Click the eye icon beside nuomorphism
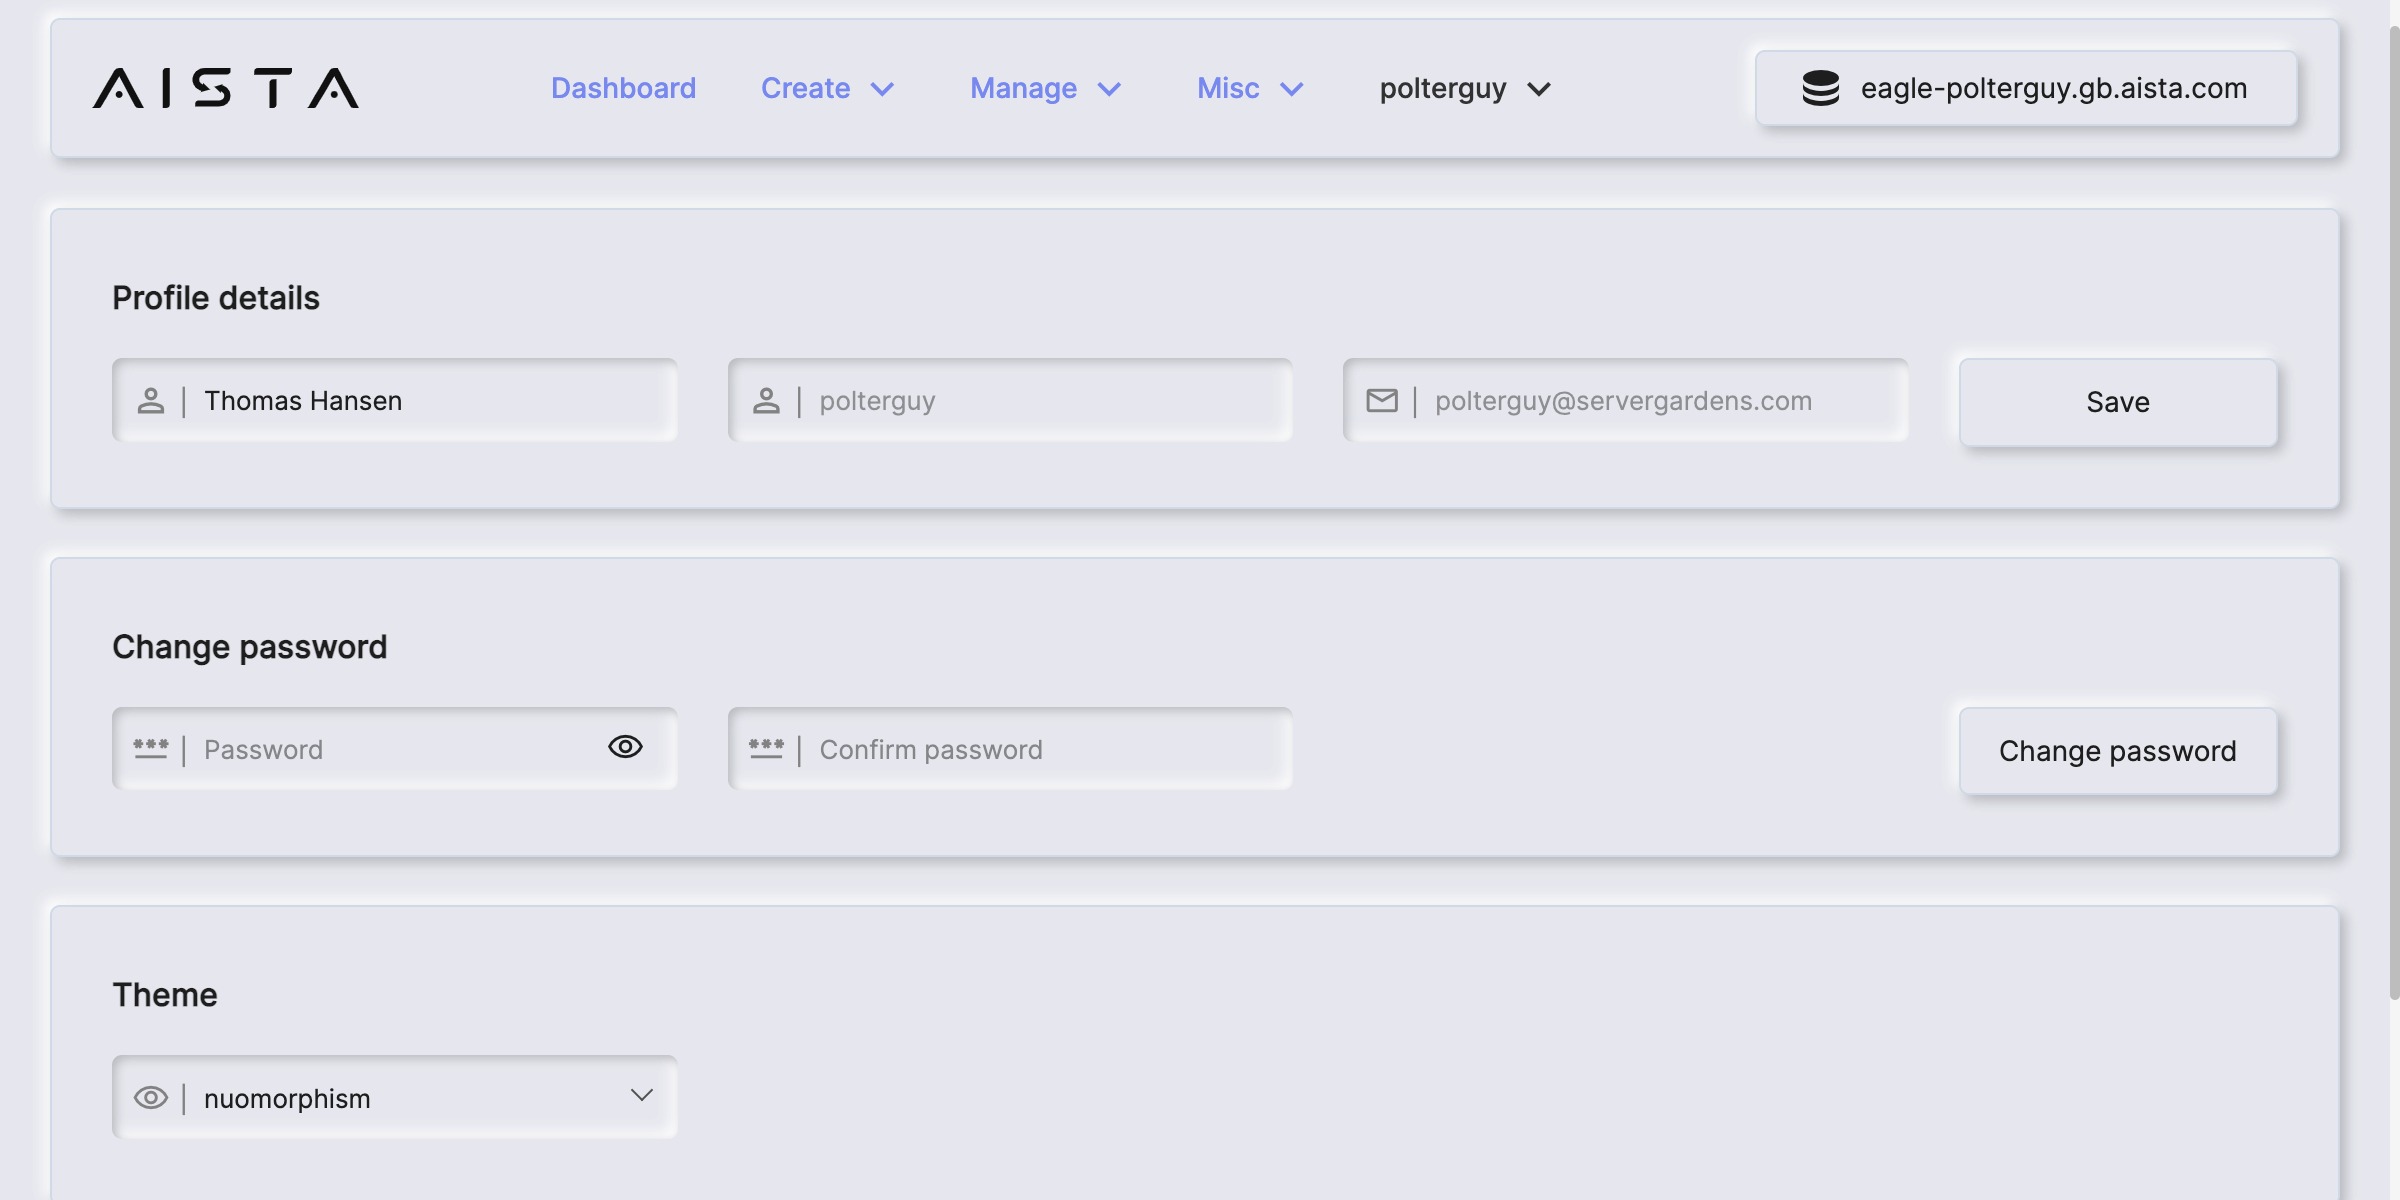The height and width of the screenshot is (1200, 2400). [x=151, y=1098]
